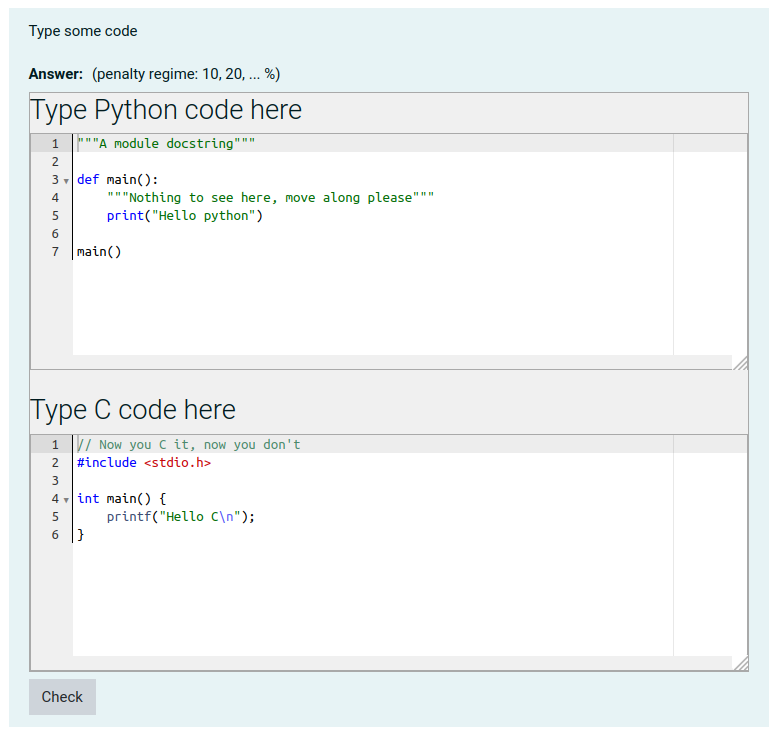This screenshot has height=735, width=779.
Task: Place cursor on the module docstring line
Action: (x=166, y=144)
